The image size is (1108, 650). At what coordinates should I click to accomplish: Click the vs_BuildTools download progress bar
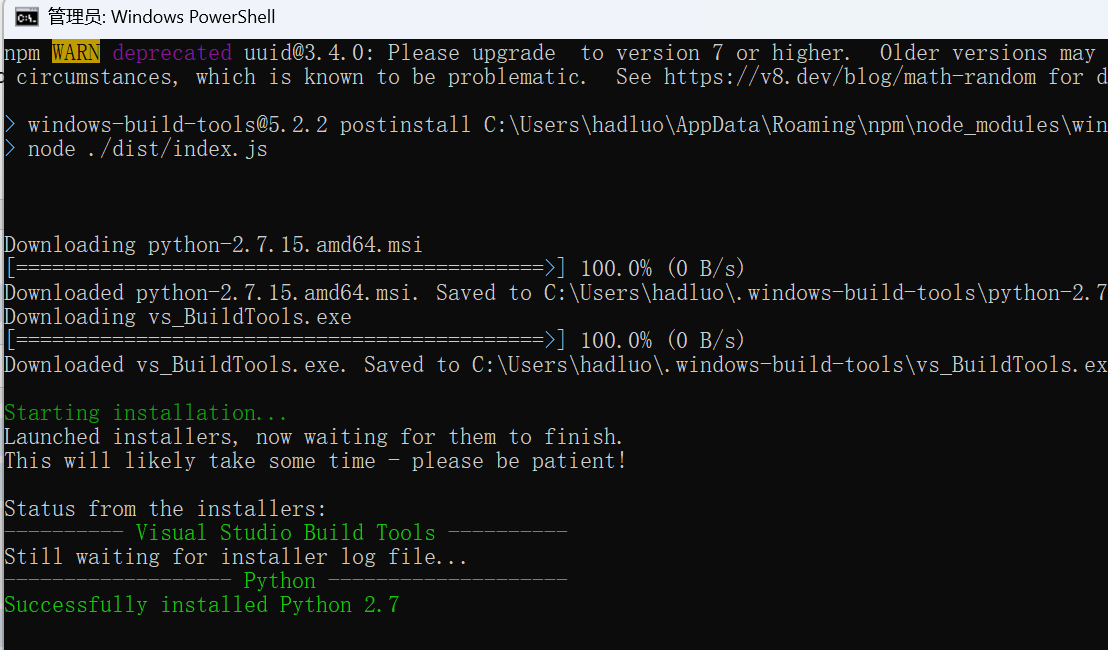pos(285,341)
